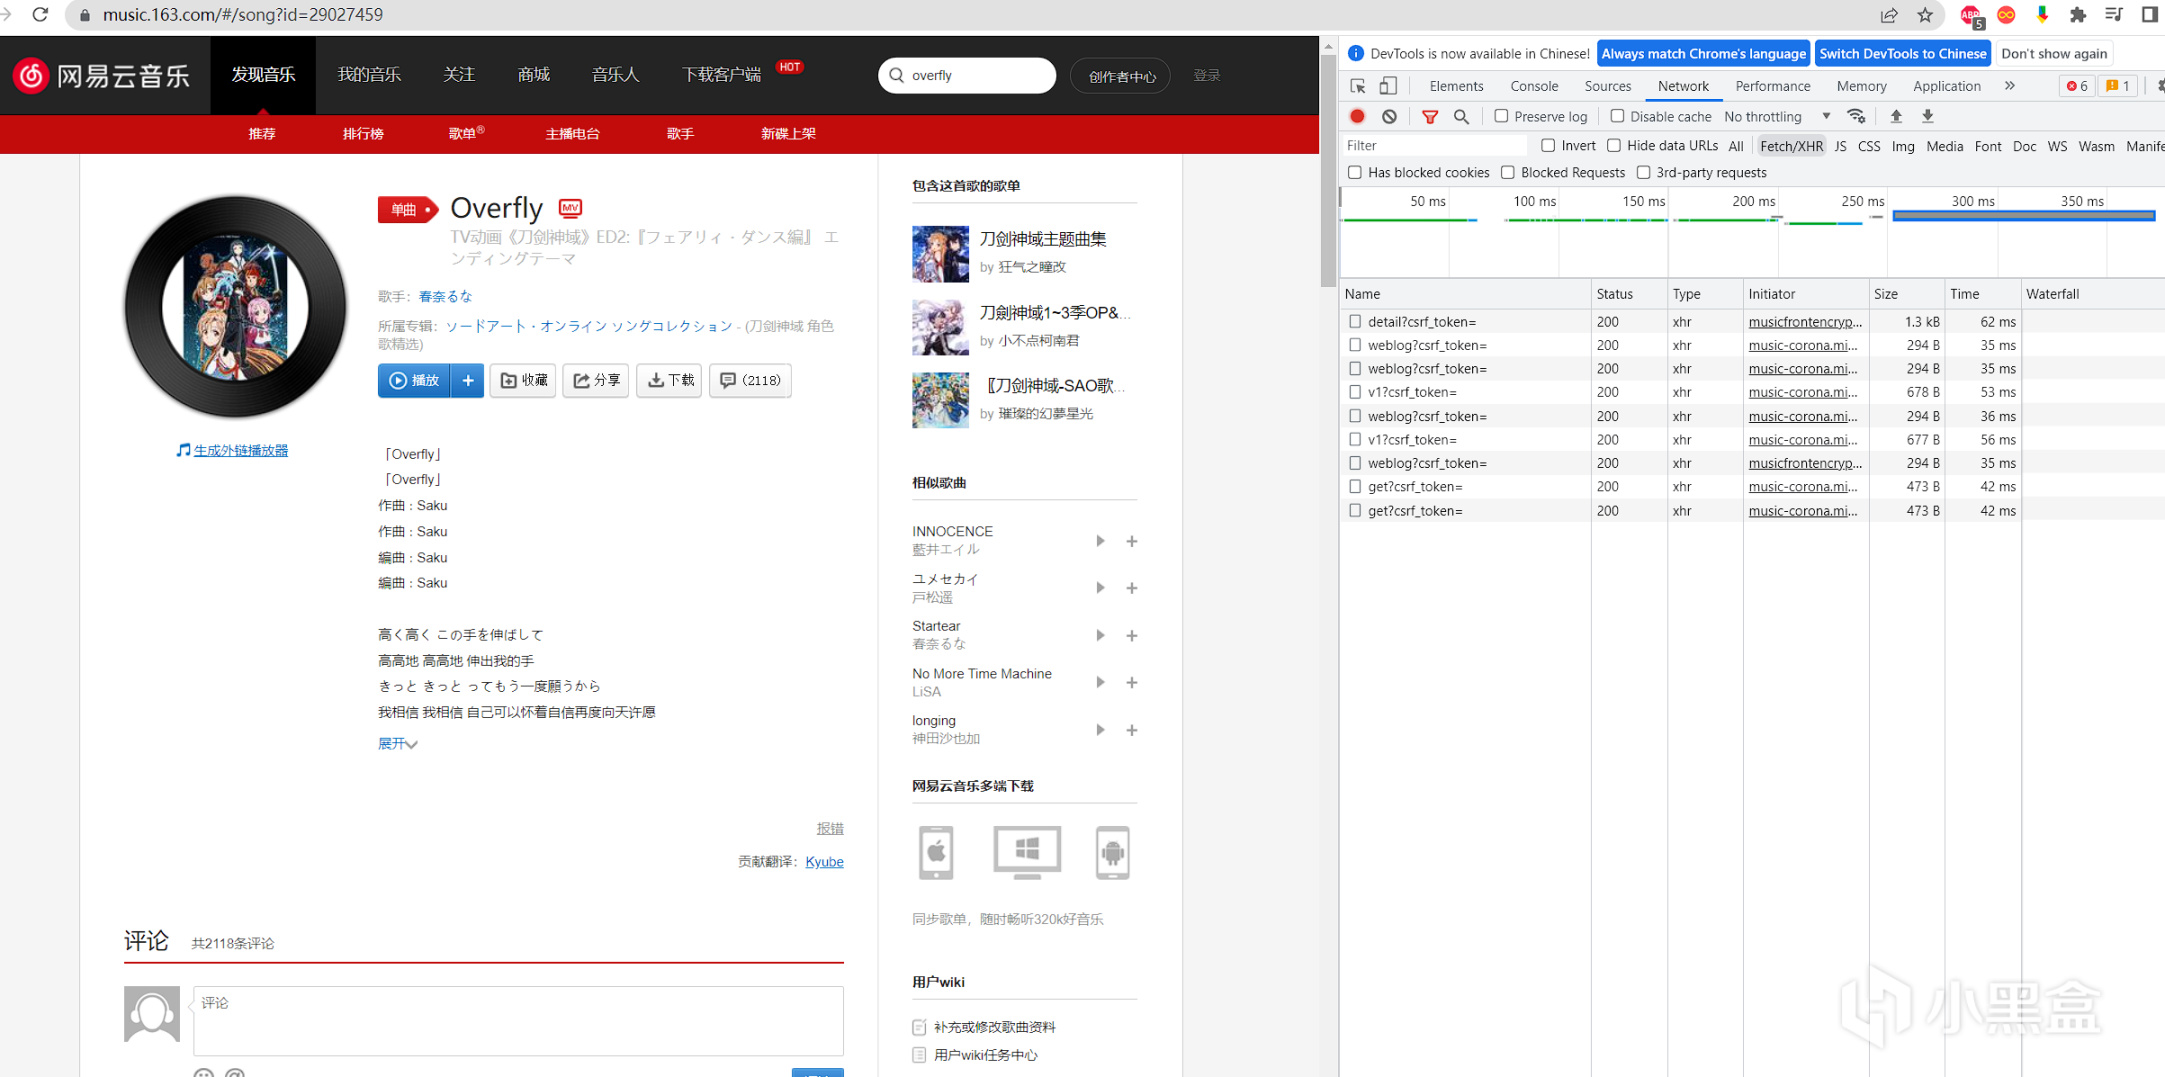
Task: Toggle the network filter funnel icon
Action: coord(1430,116)
